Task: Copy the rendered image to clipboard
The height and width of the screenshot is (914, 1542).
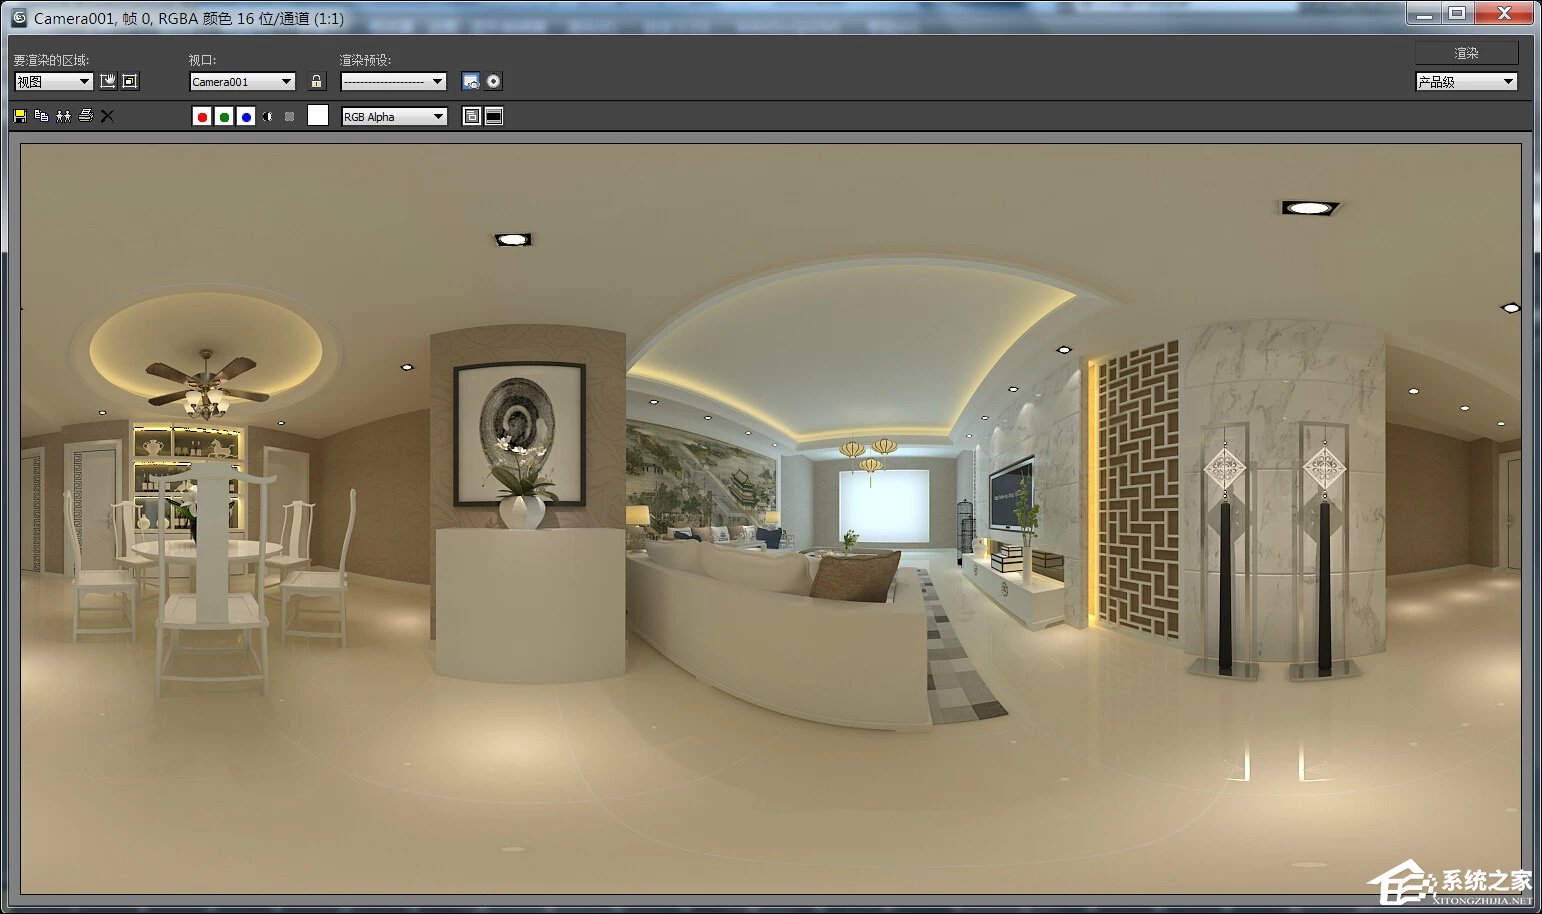Action: point(40,116)
